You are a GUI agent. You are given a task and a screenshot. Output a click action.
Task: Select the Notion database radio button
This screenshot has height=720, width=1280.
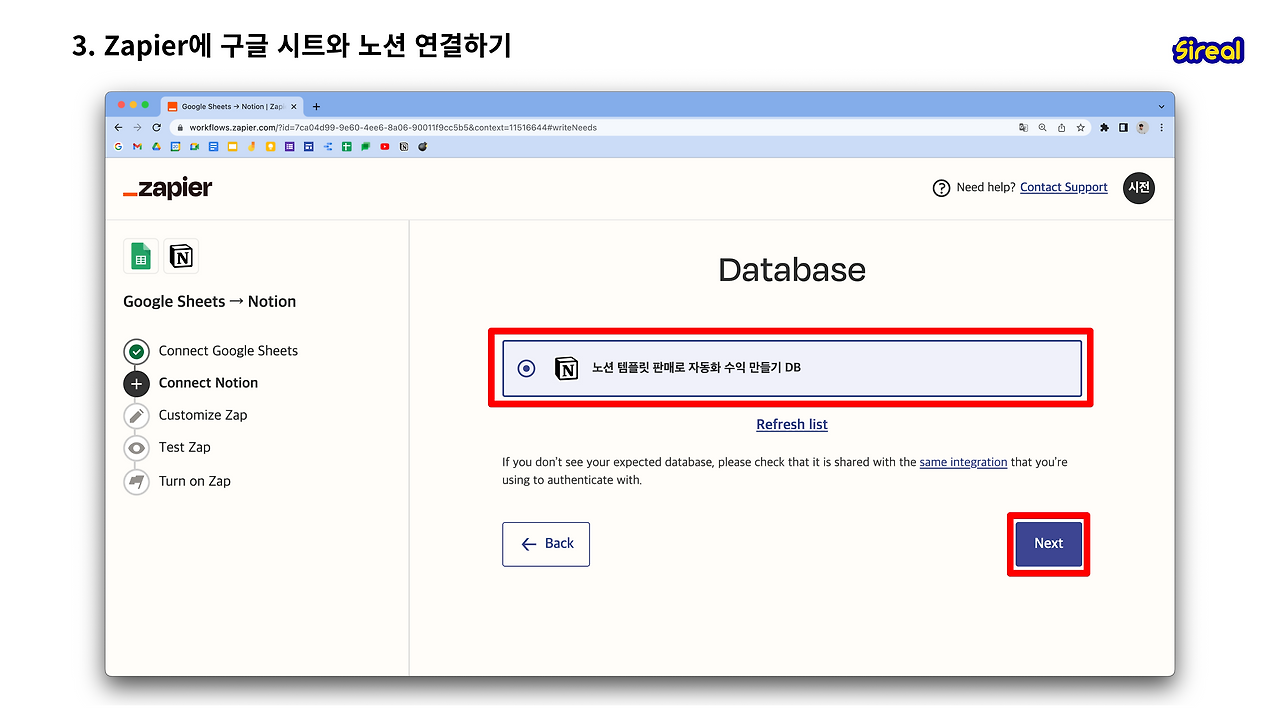pyautogui.click(x=527, y=368)
